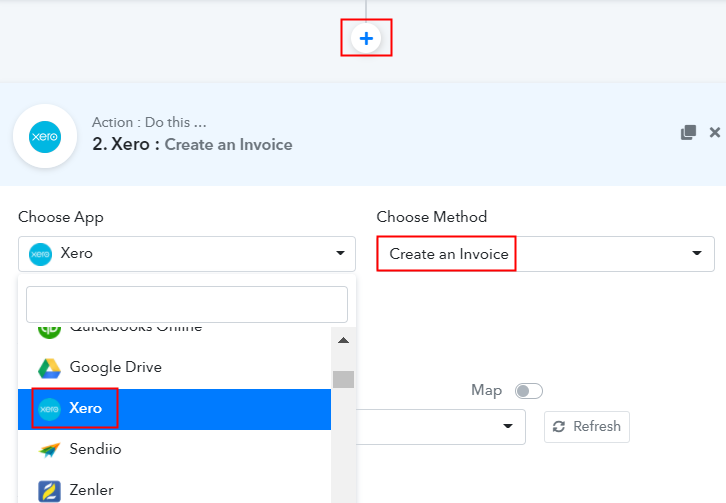Click the Google Drive triangle icon
This screenshot has height=503, width=726.
[49, 368]
